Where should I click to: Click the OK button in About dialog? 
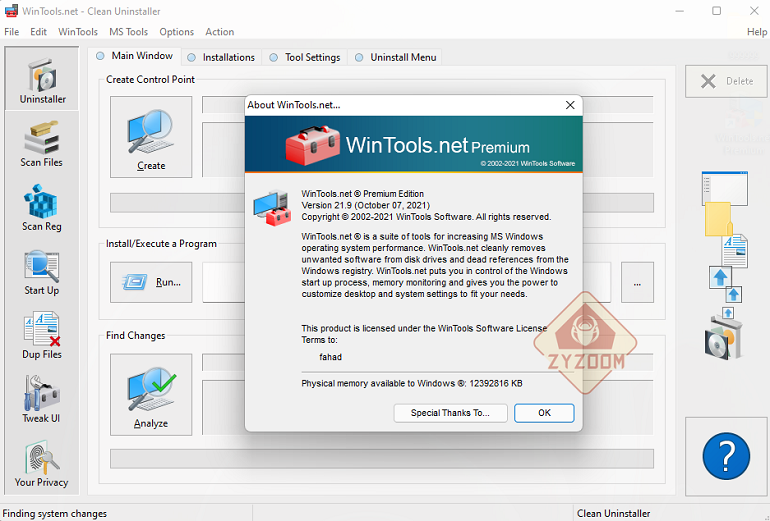pyautogui.click(x=544, y=413)
